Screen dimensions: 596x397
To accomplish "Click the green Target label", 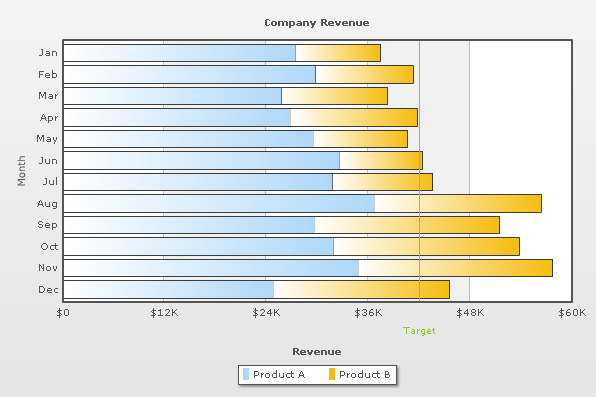I will 419,331.
